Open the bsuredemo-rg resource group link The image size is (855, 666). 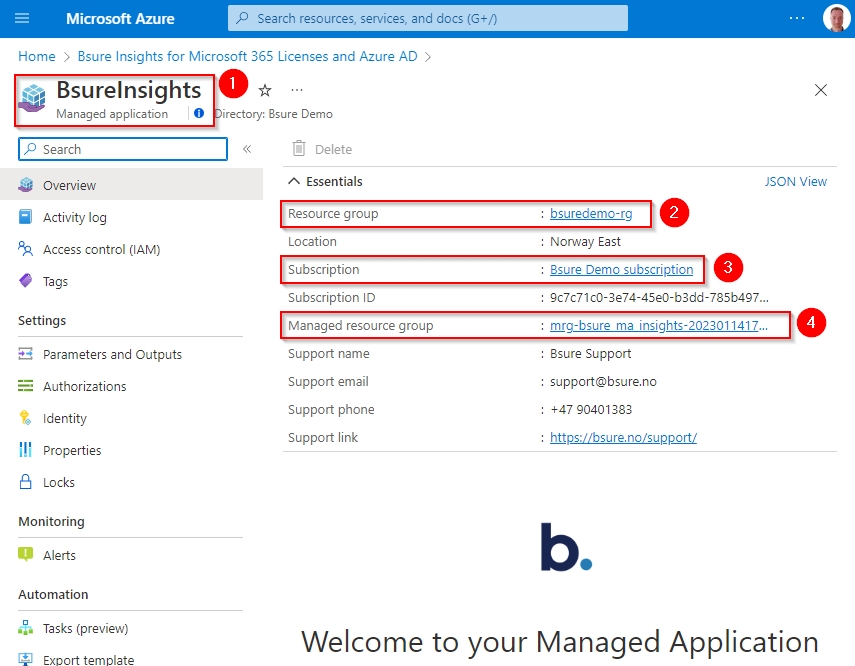click(590, 213)
